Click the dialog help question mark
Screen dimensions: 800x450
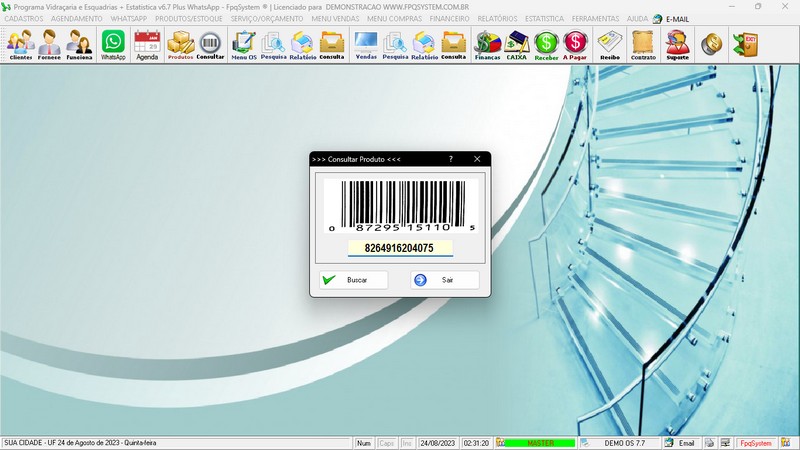click(451, 159)
